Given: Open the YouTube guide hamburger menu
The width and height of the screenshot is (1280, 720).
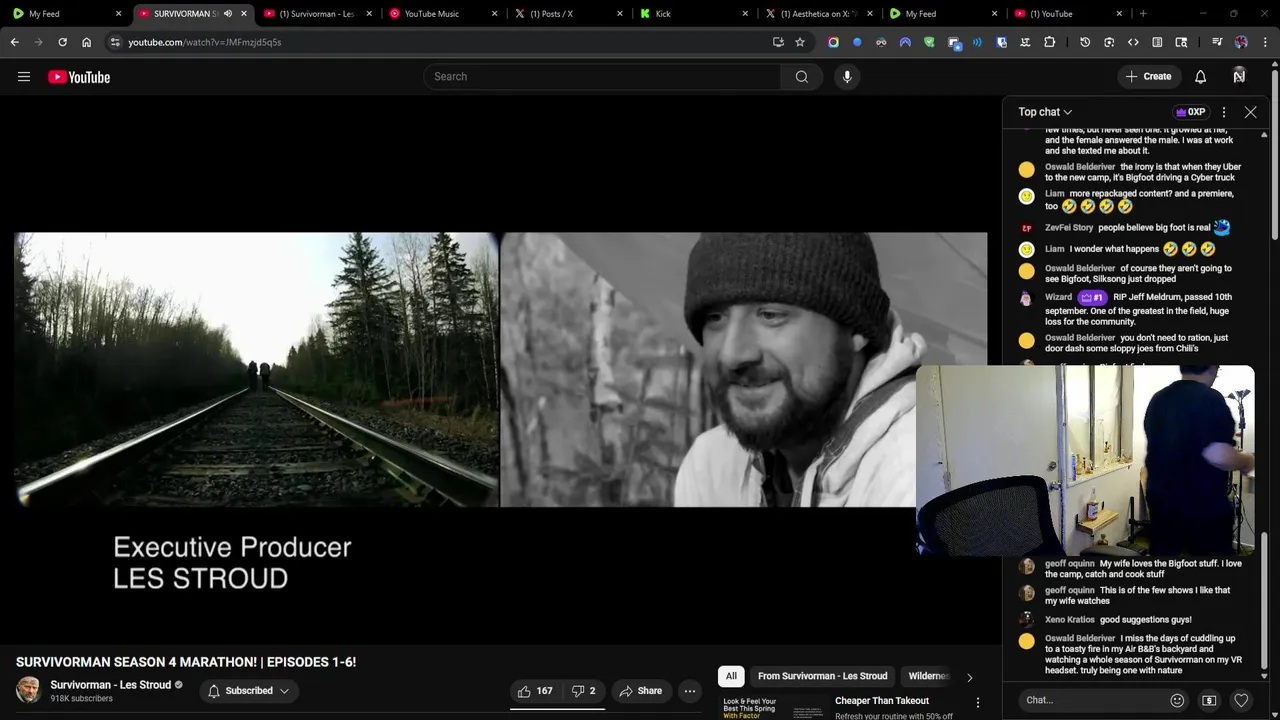Looking at the screenshot, I should 24,77.
